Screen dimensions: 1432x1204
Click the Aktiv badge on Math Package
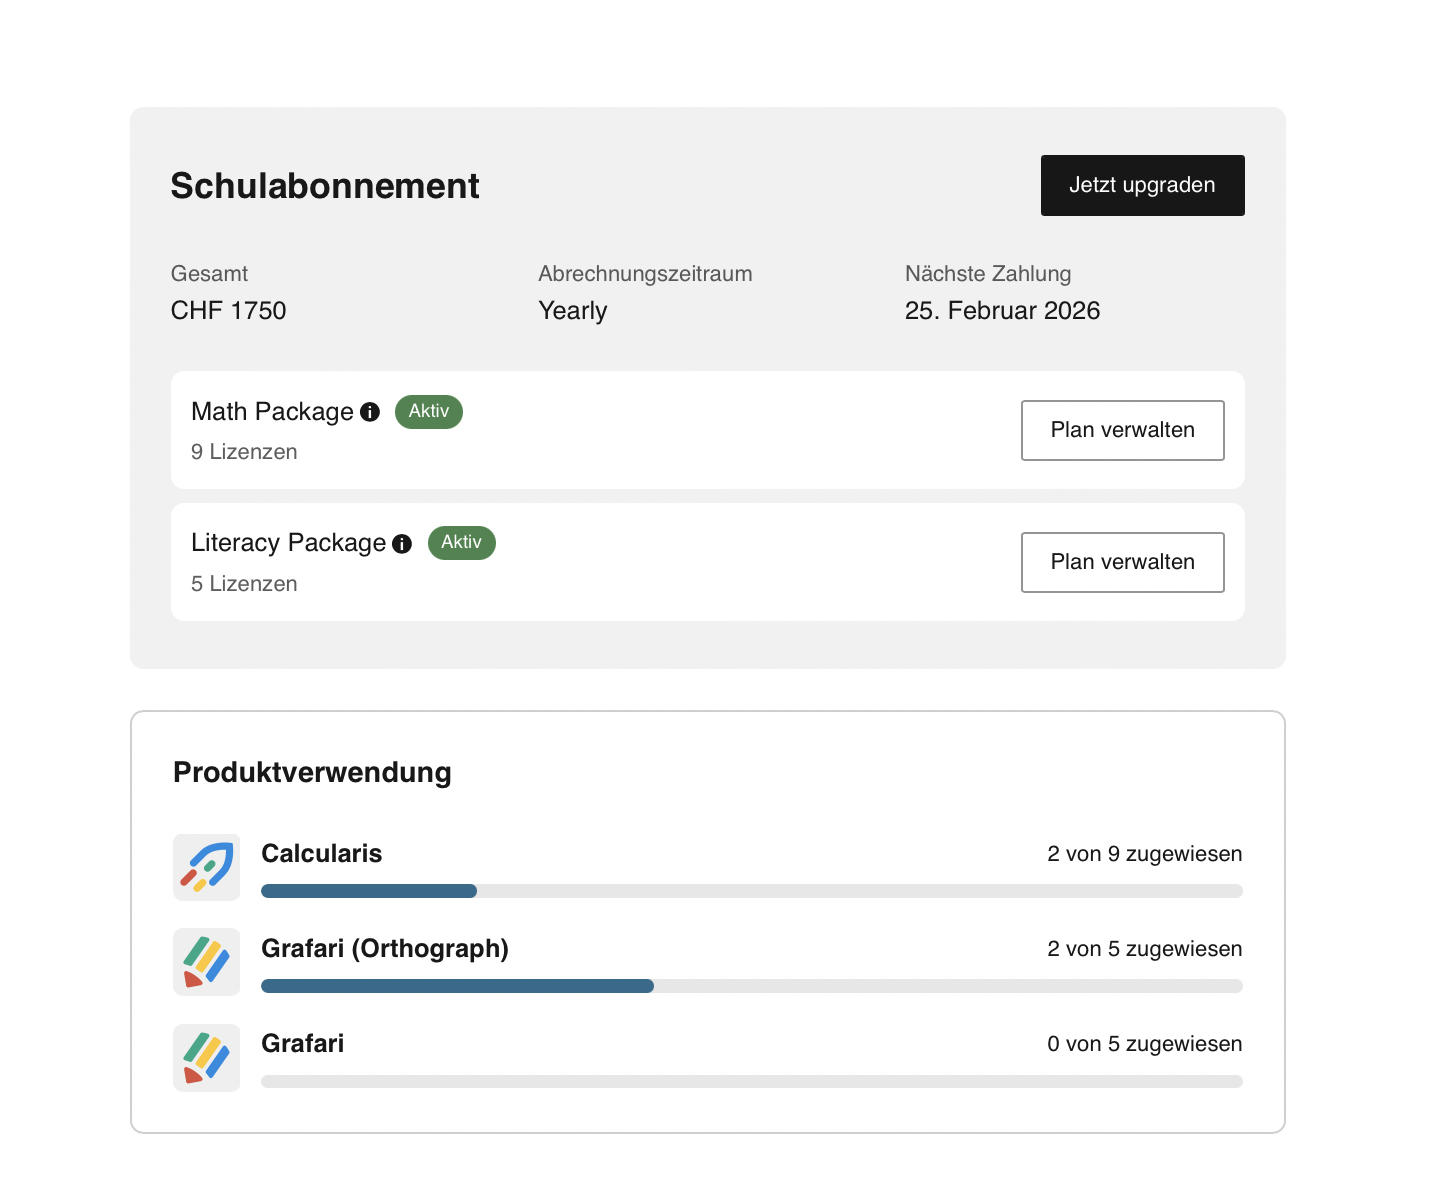(429, 411)
